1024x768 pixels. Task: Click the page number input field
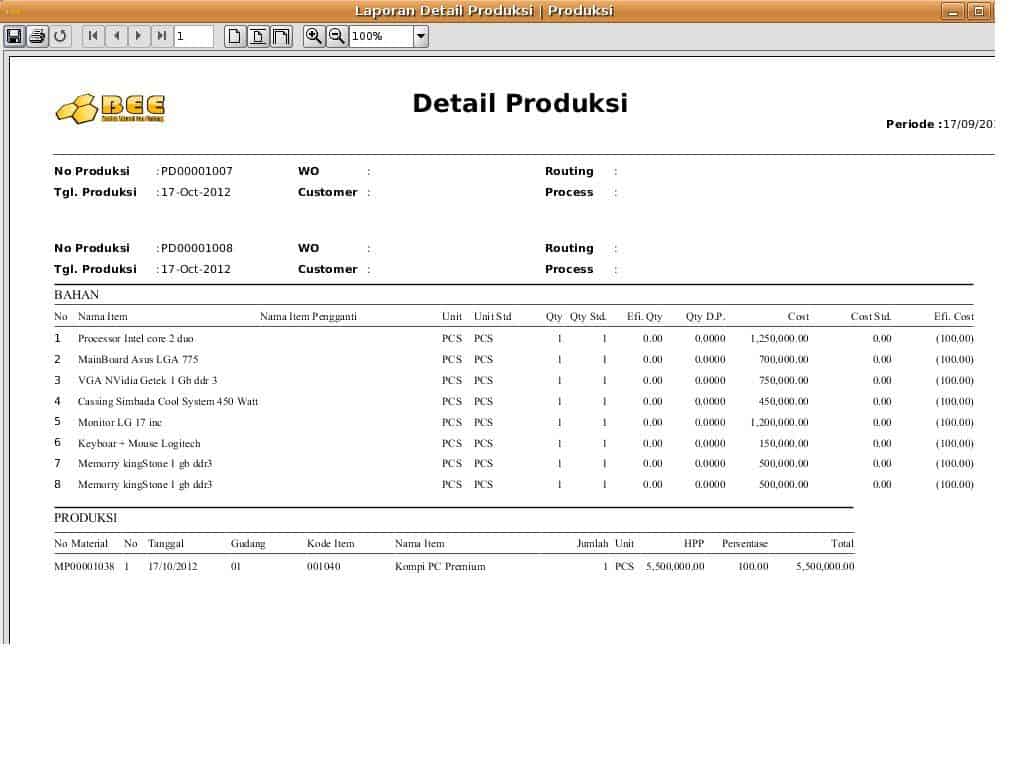coord(193,37)
